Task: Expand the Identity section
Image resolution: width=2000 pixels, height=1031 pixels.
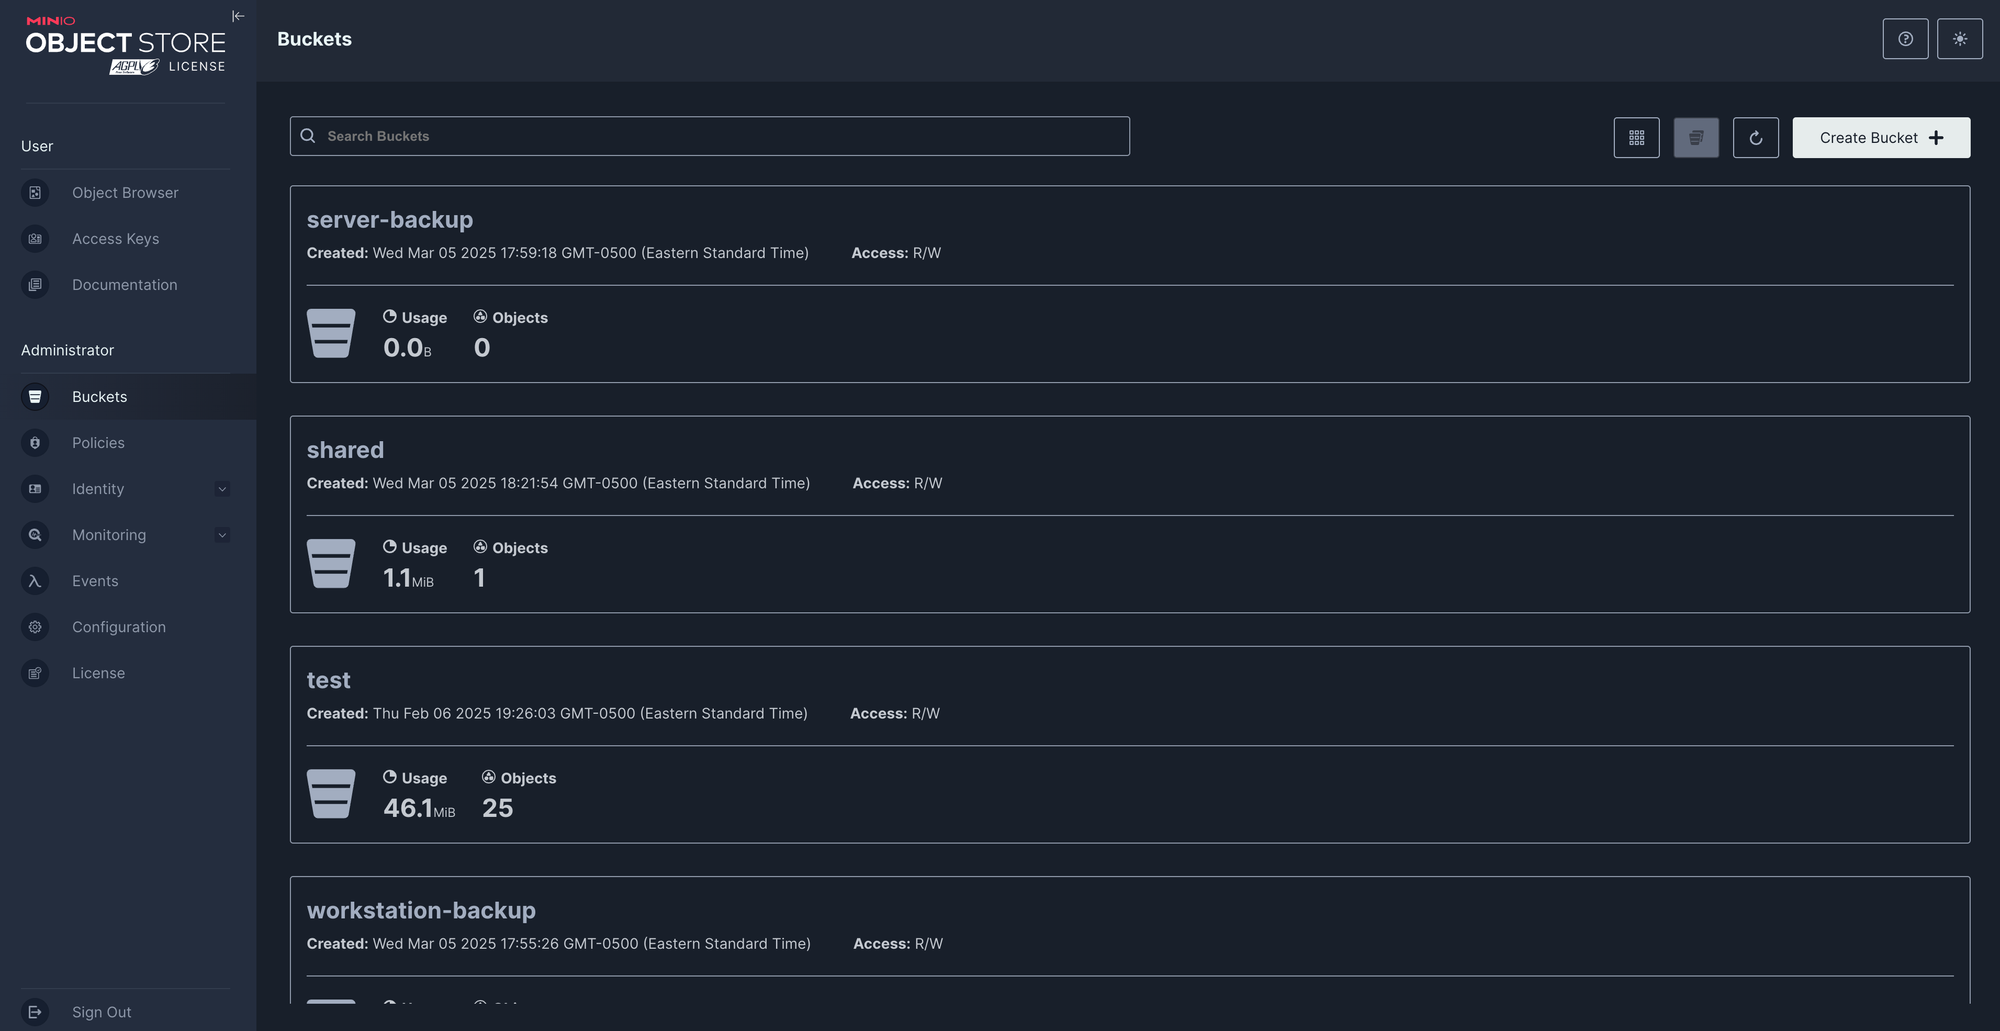Action: (x=222, y=489)
